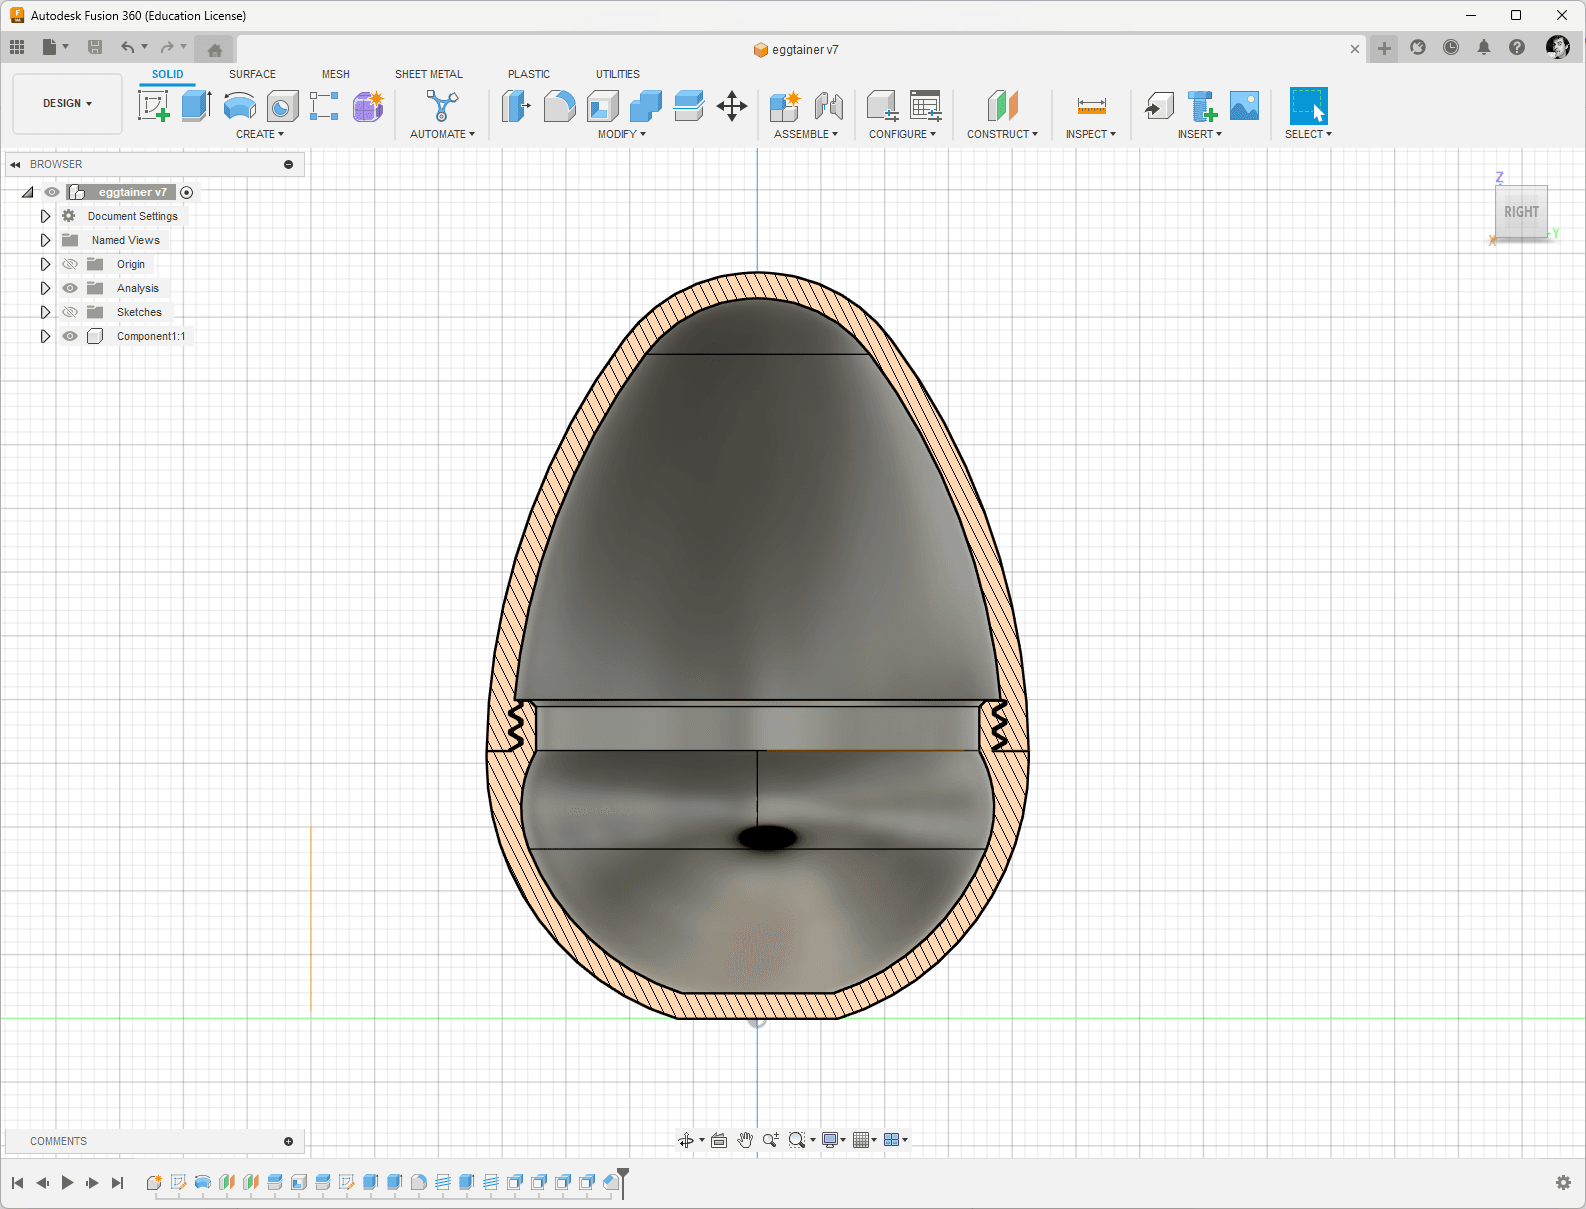
Task: Toggle visibility of Component1:1
Action: pyautogui.click(x=70, y=336)
